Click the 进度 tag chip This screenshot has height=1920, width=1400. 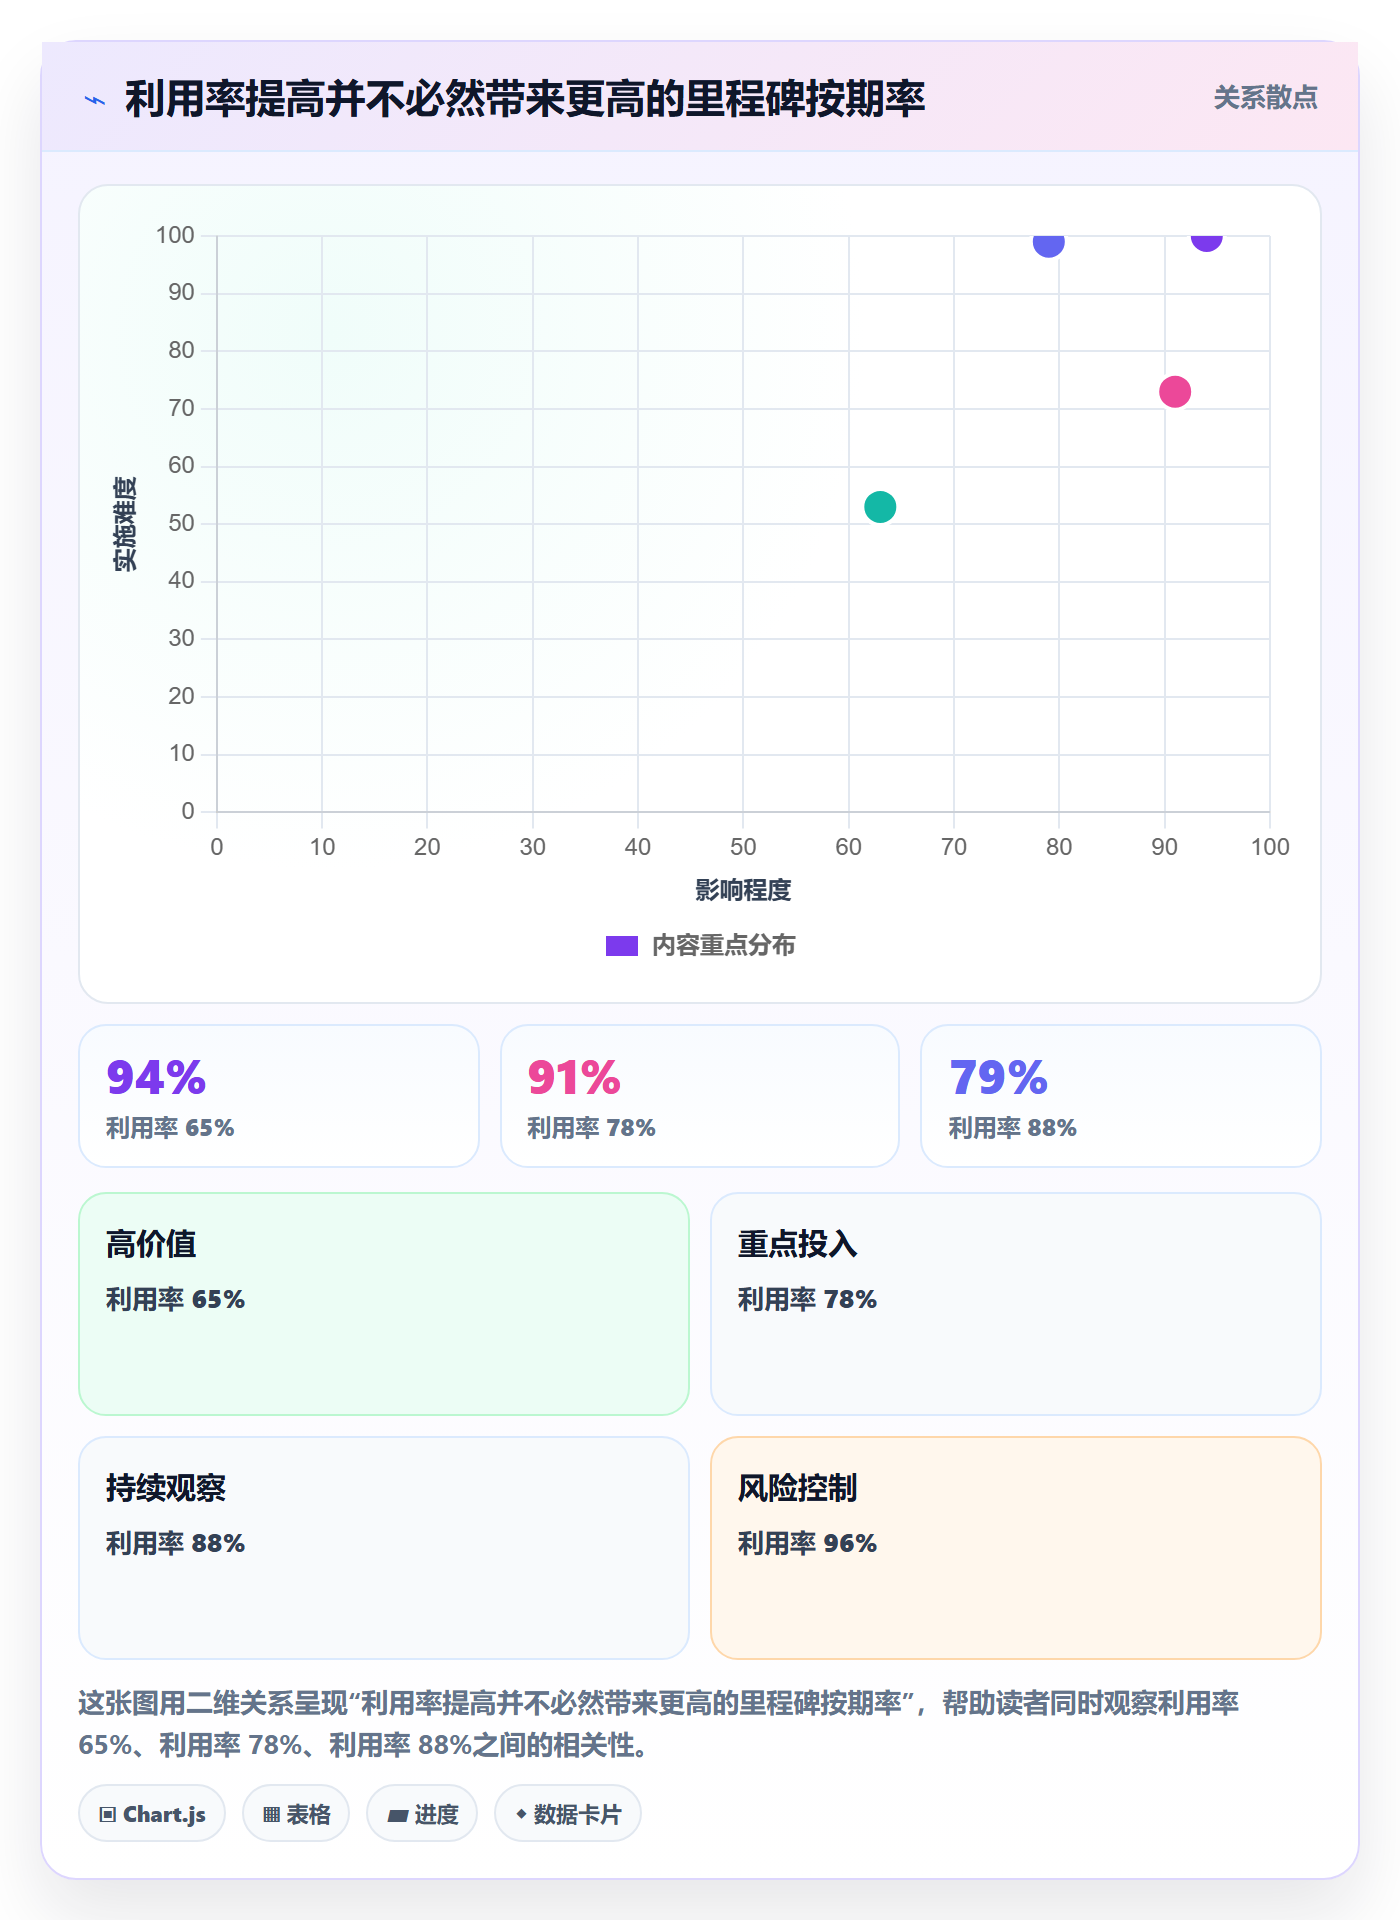pos(422,1814)
